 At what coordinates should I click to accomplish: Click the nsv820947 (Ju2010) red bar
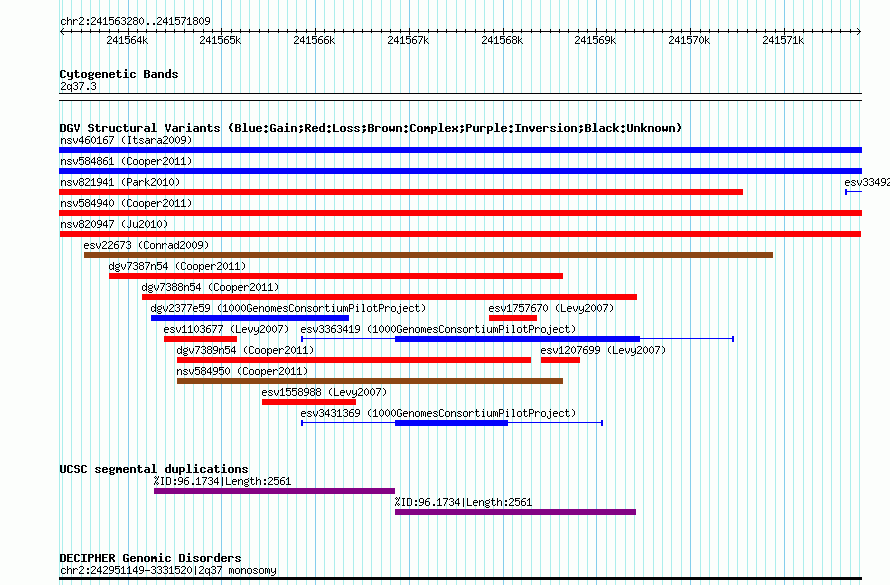coord(460,234)
